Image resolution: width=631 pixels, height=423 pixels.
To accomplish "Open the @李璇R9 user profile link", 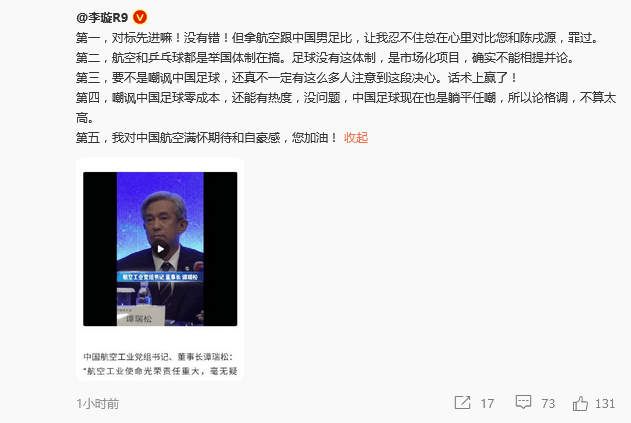I will click(102, 18).
